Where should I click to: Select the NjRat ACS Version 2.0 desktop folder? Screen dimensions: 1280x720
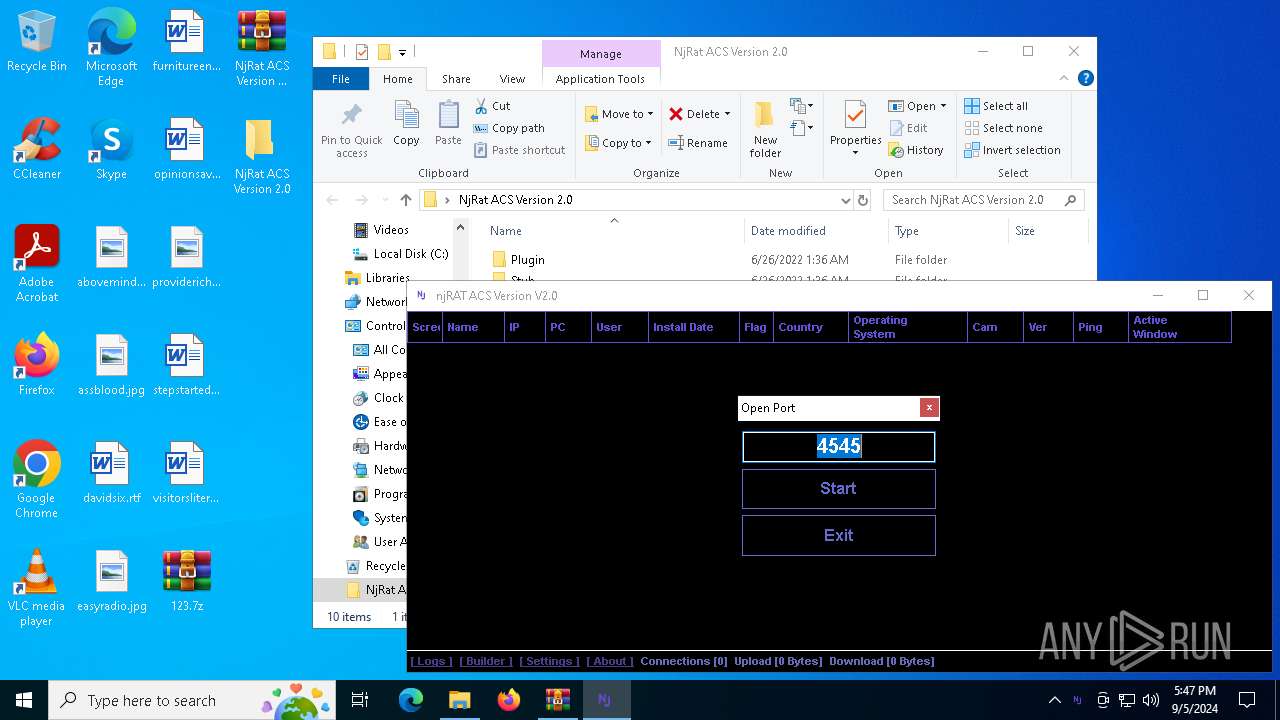(262, 156)
